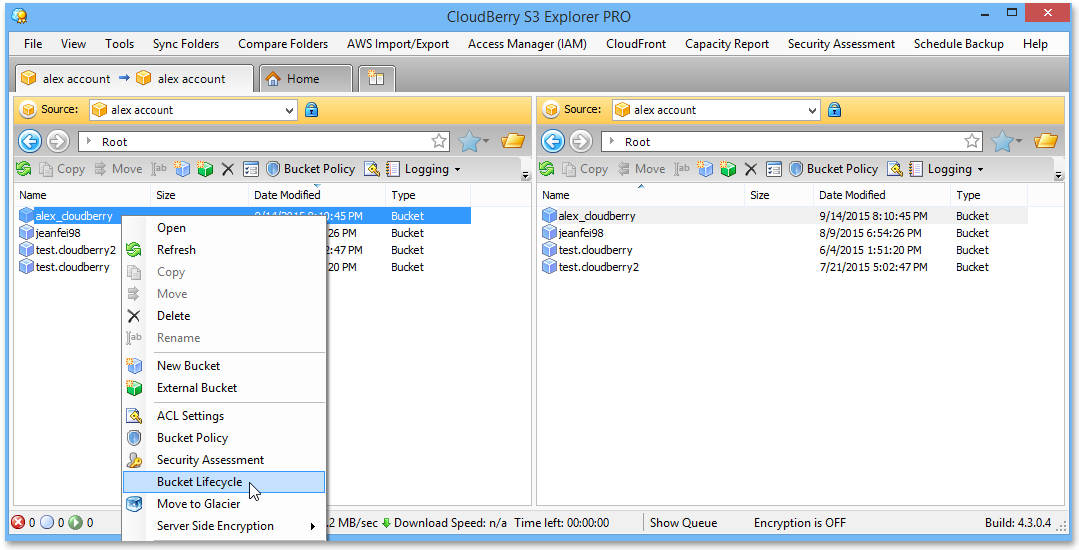Click into the left pane Root path field
The height and width of the screenshot is (550, 1079).
click(264, 142)
